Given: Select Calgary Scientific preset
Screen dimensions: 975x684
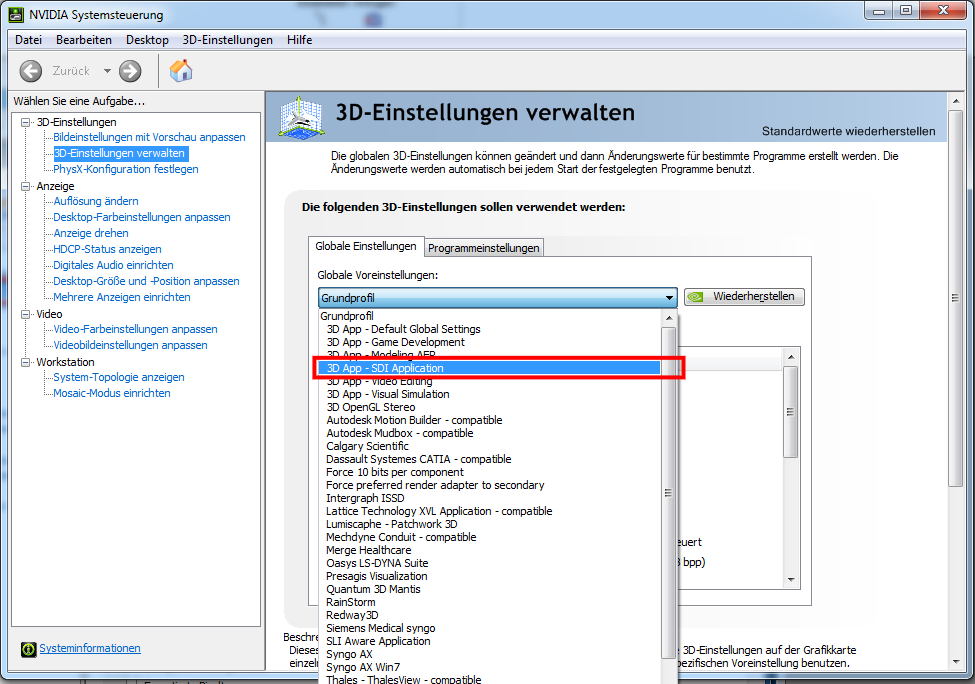Looking at the screenshot, I should [489, 446].
